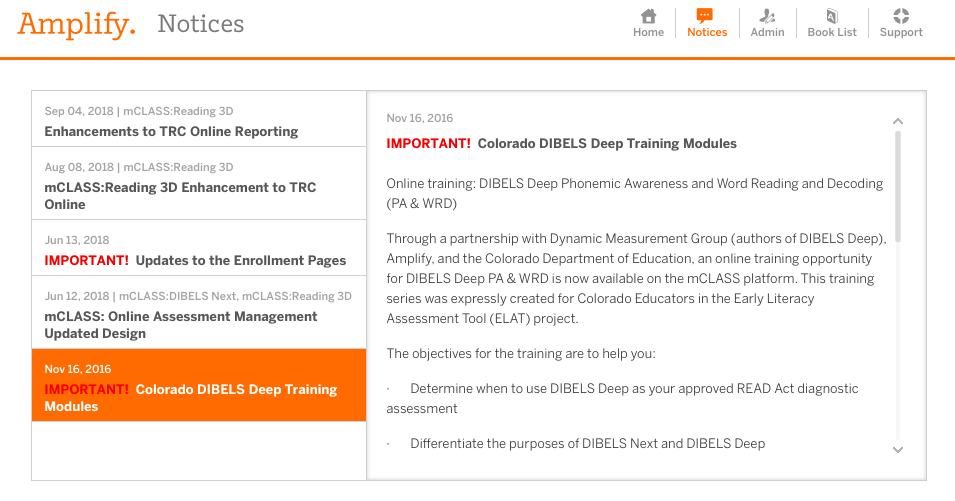This screenshot has width=955, height=501.
Task: Click the detail pane title 'Colorado DIBELS Deep Training Modules'
Action: pos(607,144)
